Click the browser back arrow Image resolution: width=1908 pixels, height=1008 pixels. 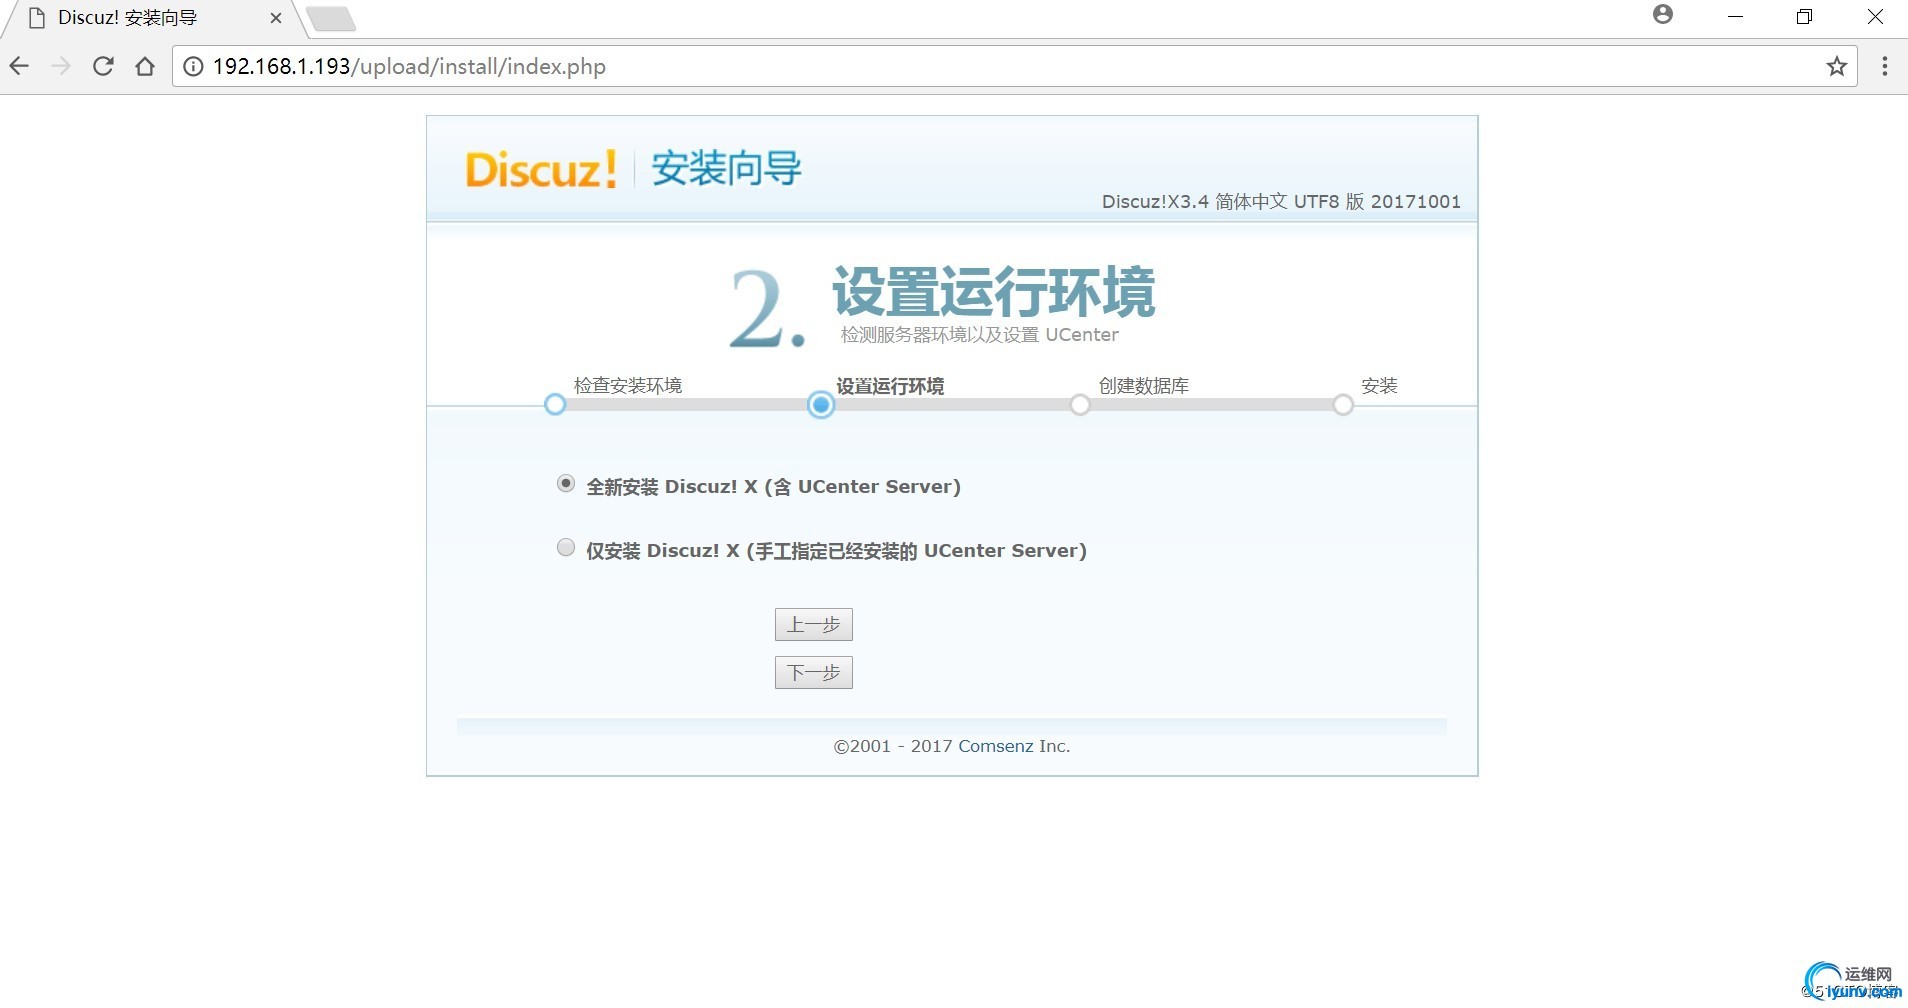(x=19, y=66)
